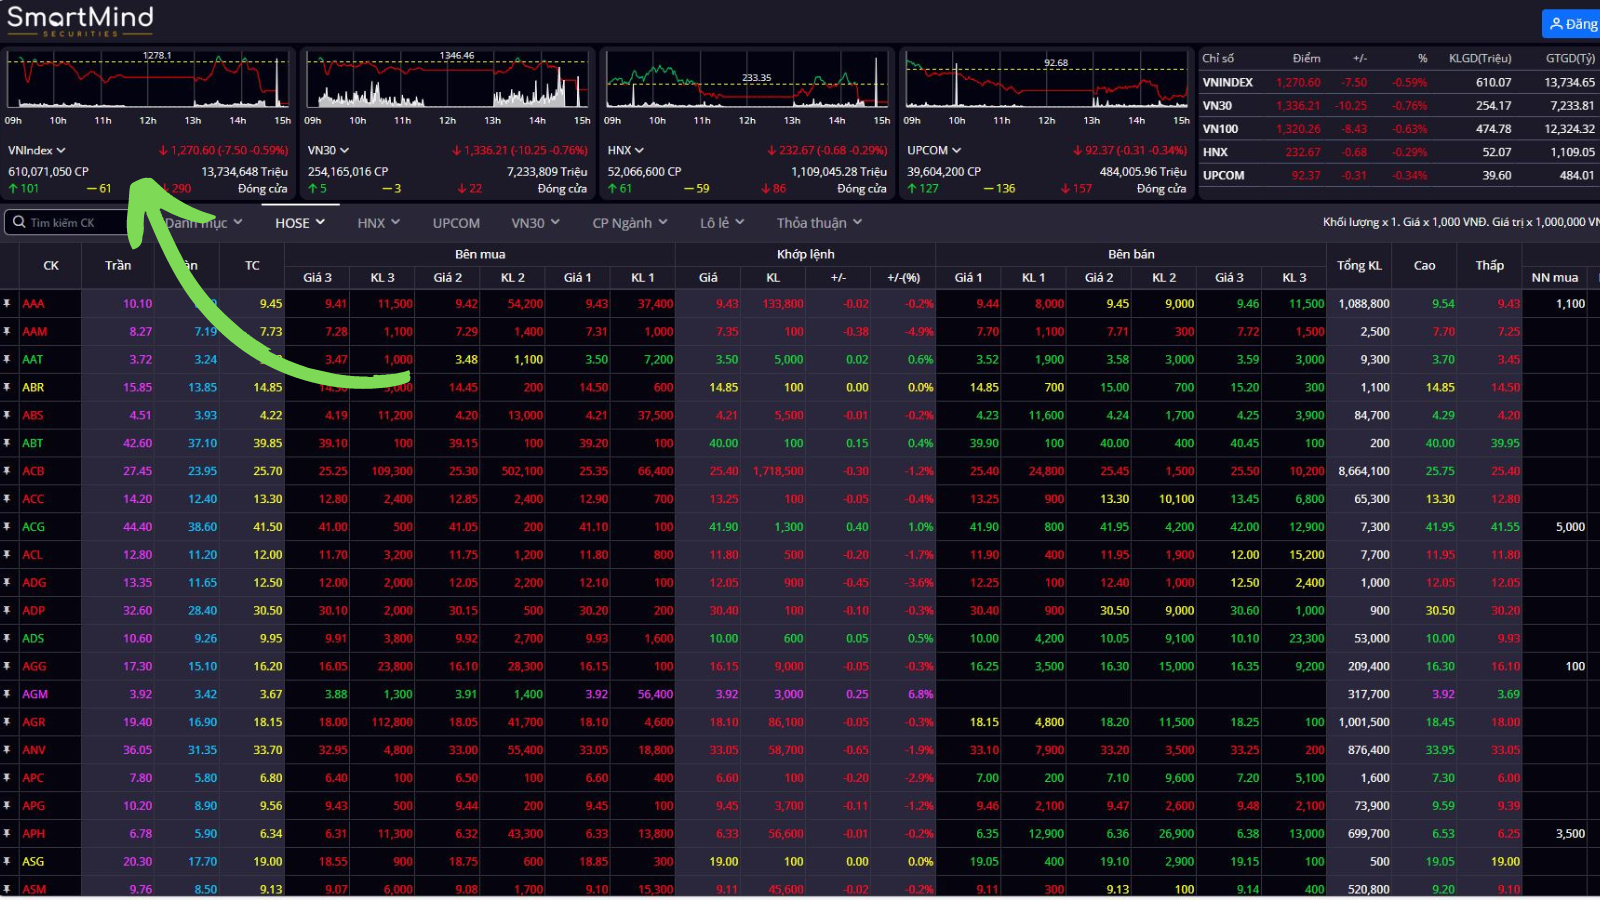Click the SmartMind Securities logo
Image resolution: width=1600 pixels, height=900 pixels.
point(80,20)
